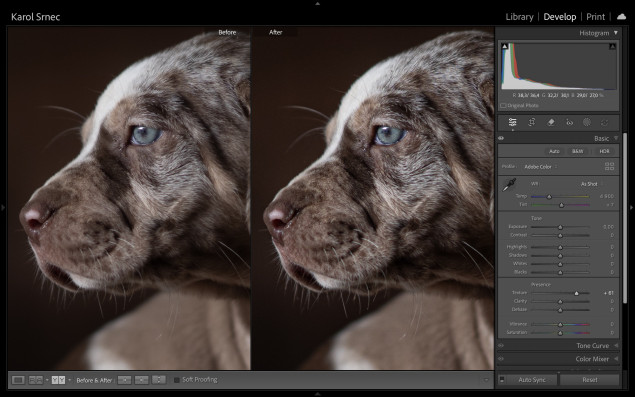The width and height of the screenshot is (635, 397).
Task: Toggle shadow clipping indicator in histogram
Action: 505,47
